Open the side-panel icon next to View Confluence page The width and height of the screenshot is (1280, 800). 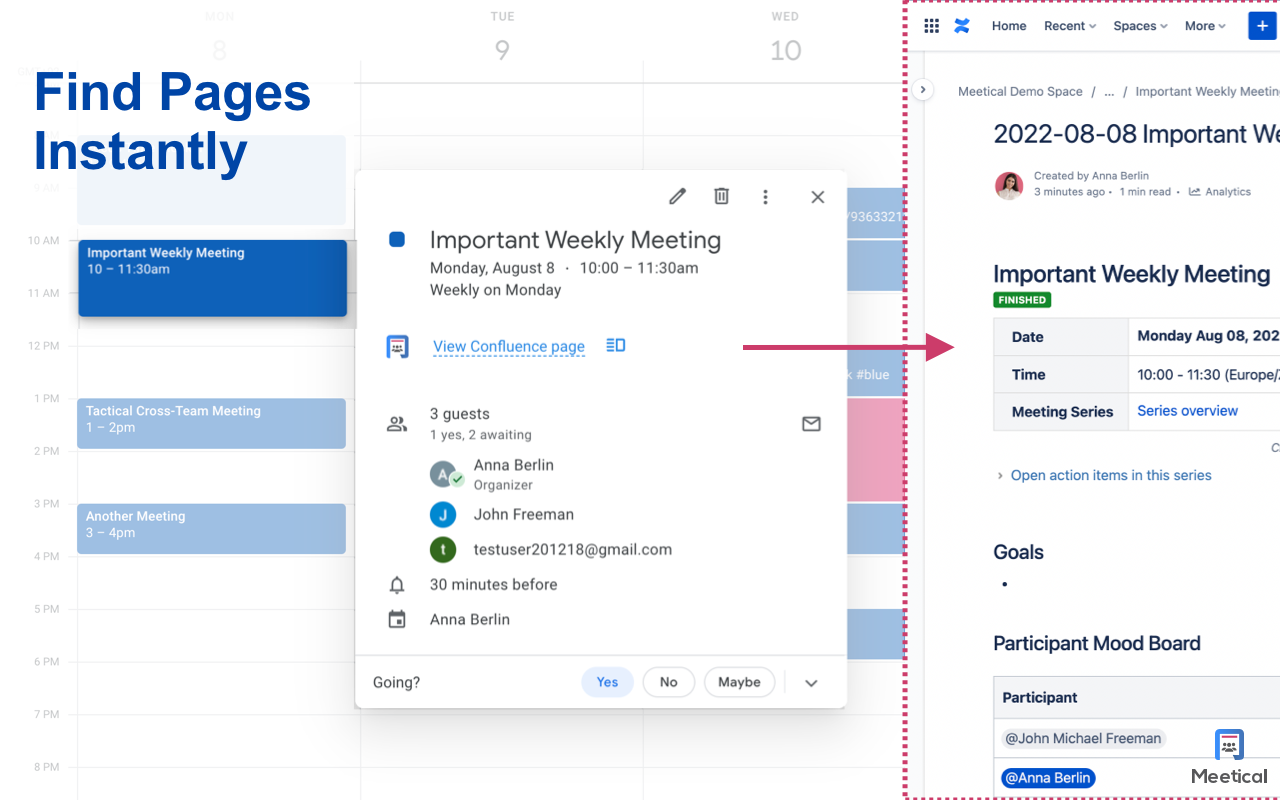[615, 345]
